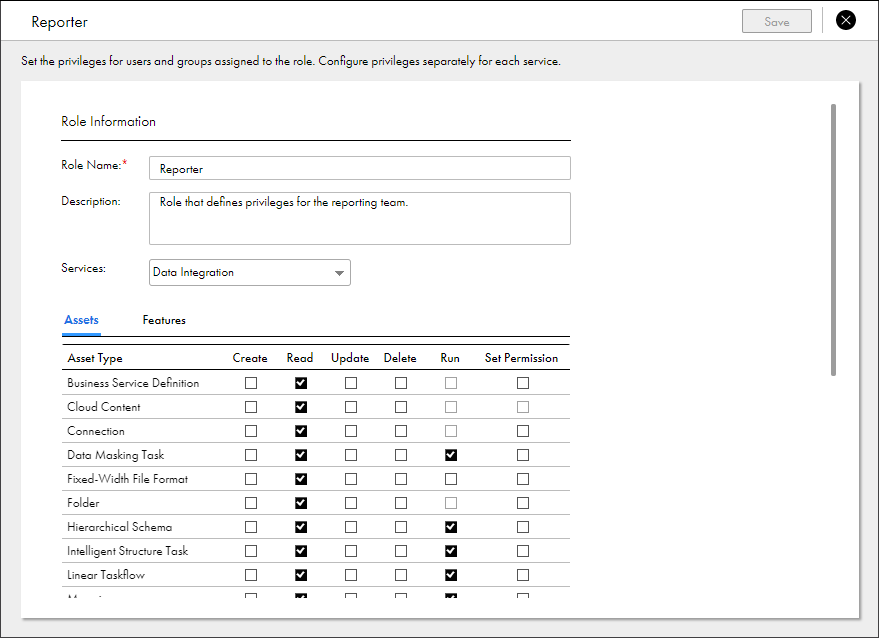Viewport: 879px width, 638px height.
Task: Uncheck Run for Linear Taskflow
Action: pos(451,576)
